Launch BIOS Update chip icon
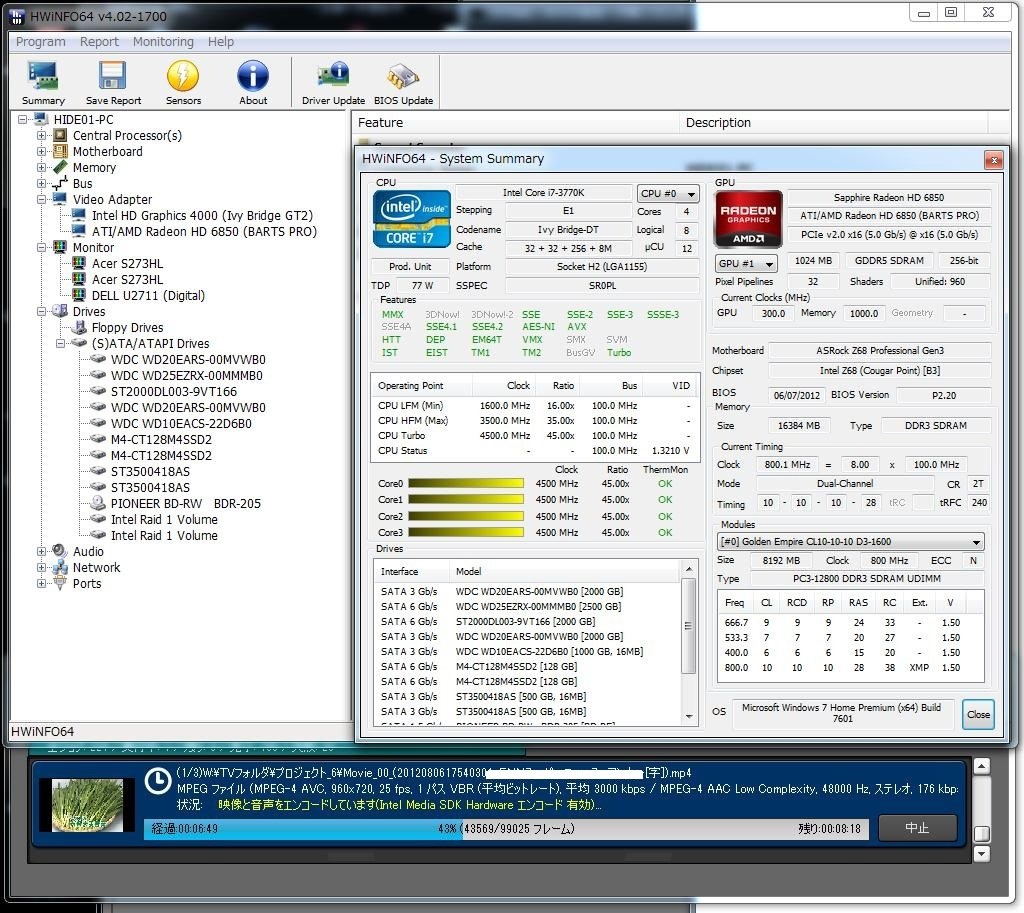1024x913 pixels. [x=403, y=76]
